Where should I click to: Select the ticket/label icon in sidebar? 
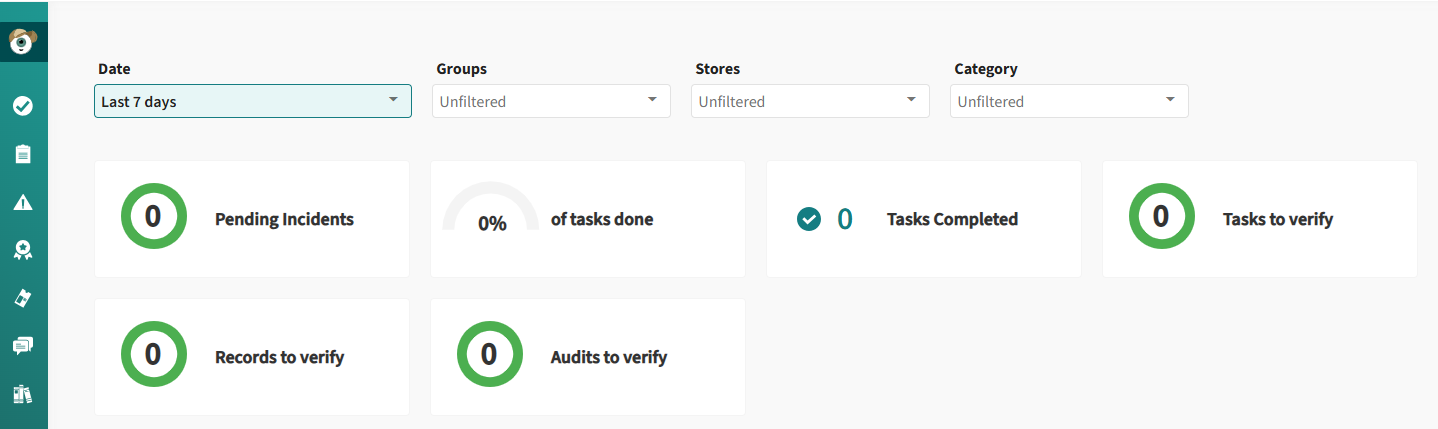pyautogui.click(x=23, y=298)
